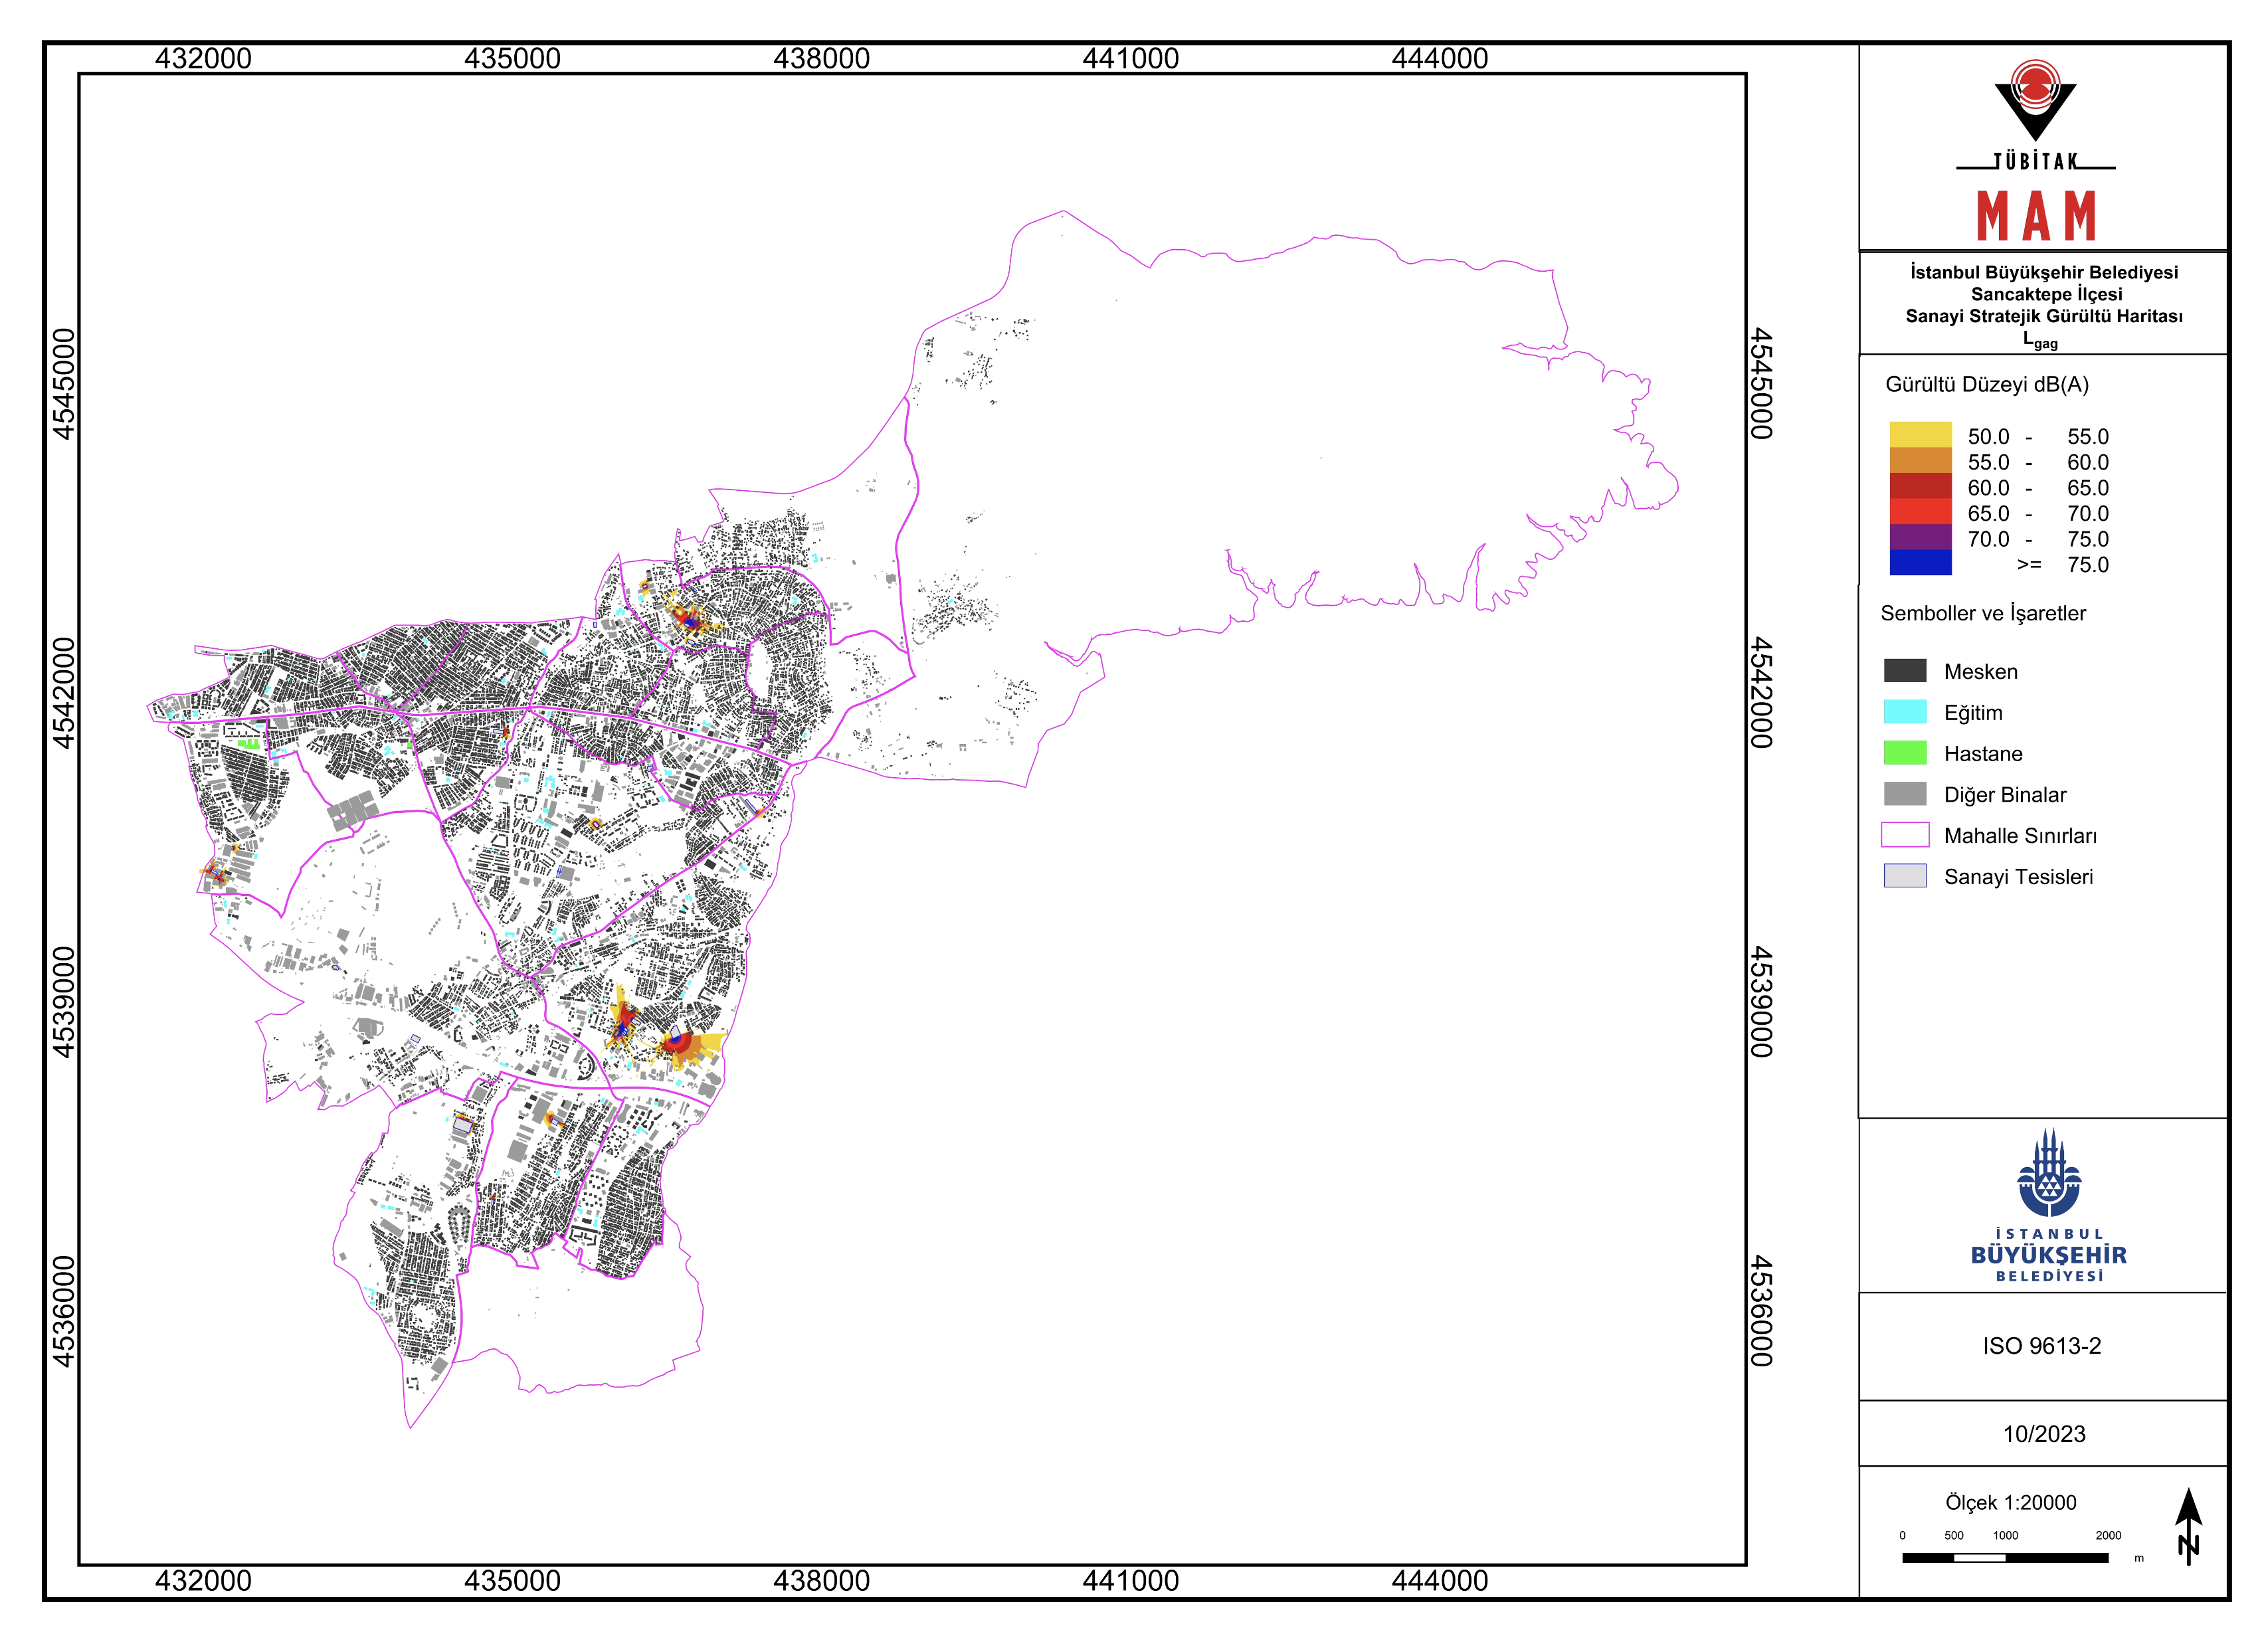This screenshot has height=1638, width=2268.
Task: Click the '>= 75.0' range text
Action: tap(2063, 565)
